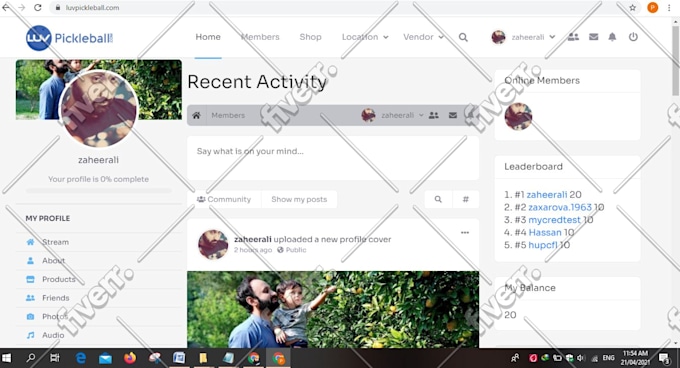Image resolution: width=680 pixels, height=368 pixels.
Task: Select the Community filter tab
Action: pyautogui.click(x=224, y=199)
